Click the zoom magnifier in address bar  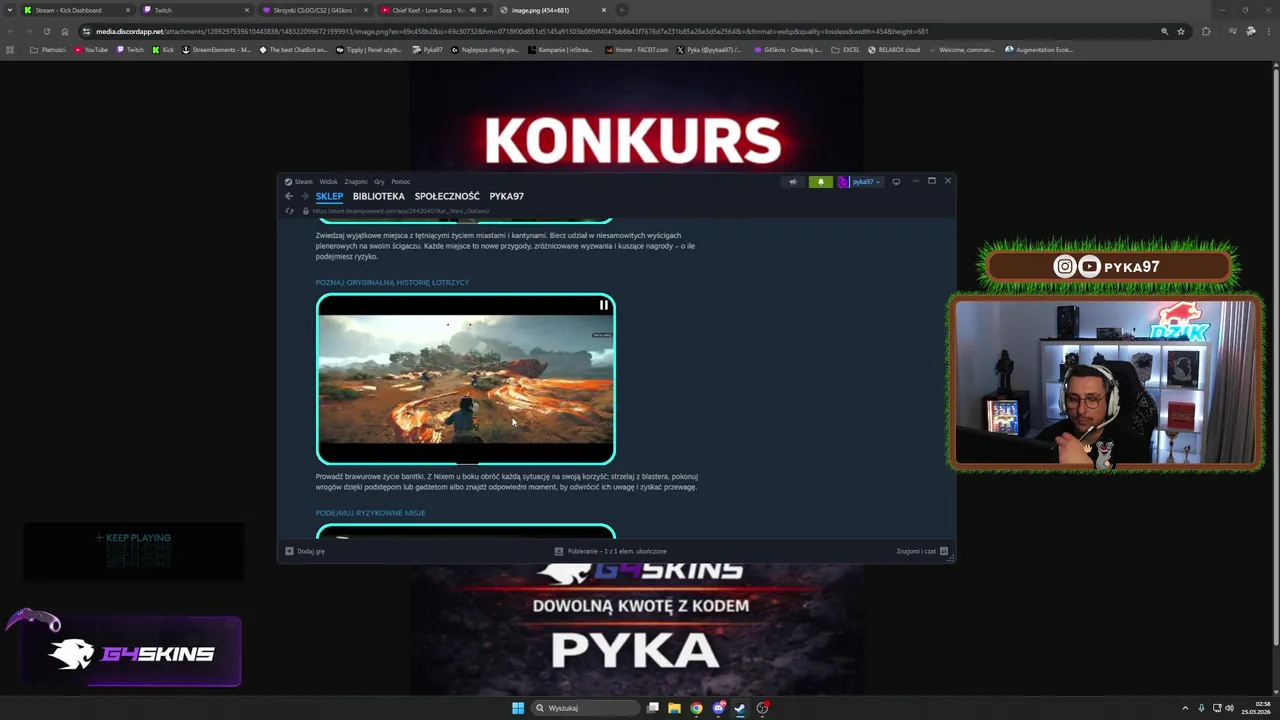(1164, 31)
